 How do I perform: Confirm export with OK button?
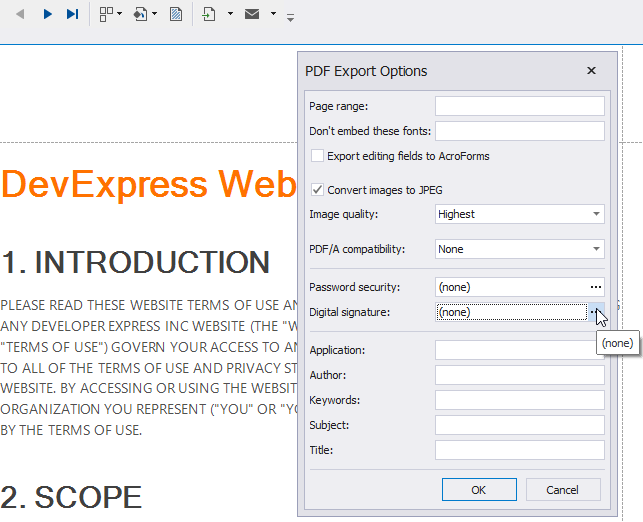point(479,490)
